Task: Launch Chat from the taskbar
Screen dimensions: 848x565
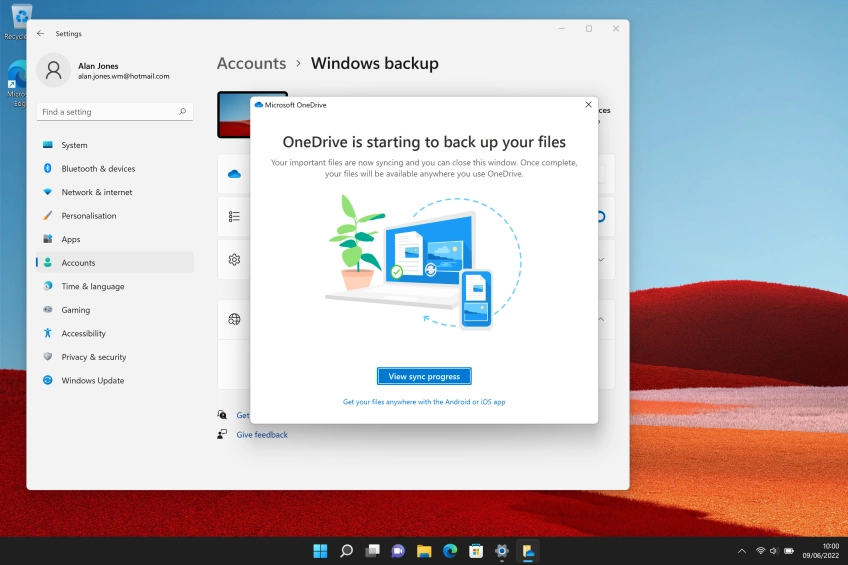Action: pyautogui.click(x=398, y=551)
